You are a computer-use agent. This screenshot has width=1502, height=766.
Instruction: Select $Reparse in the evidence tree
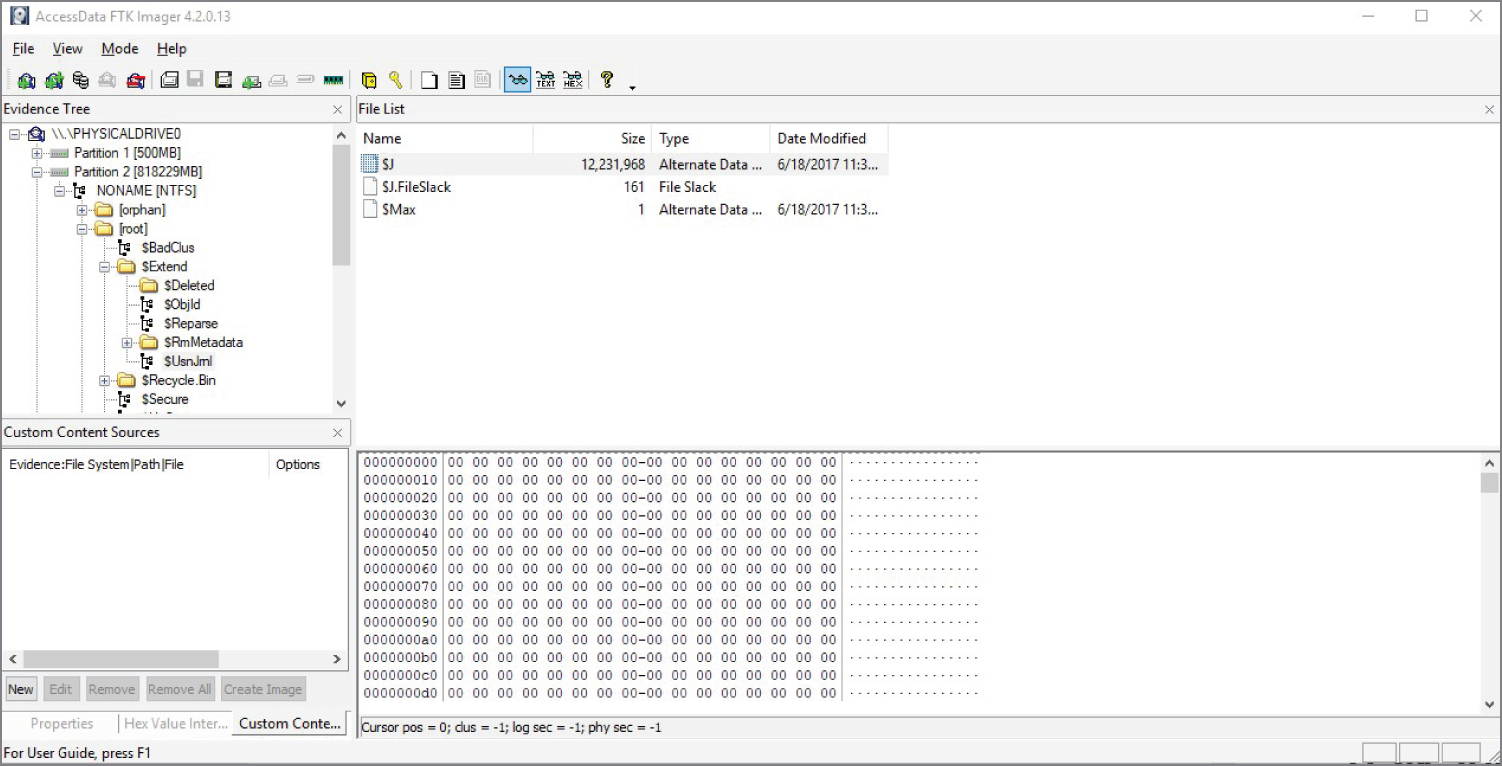pos(190,324)
